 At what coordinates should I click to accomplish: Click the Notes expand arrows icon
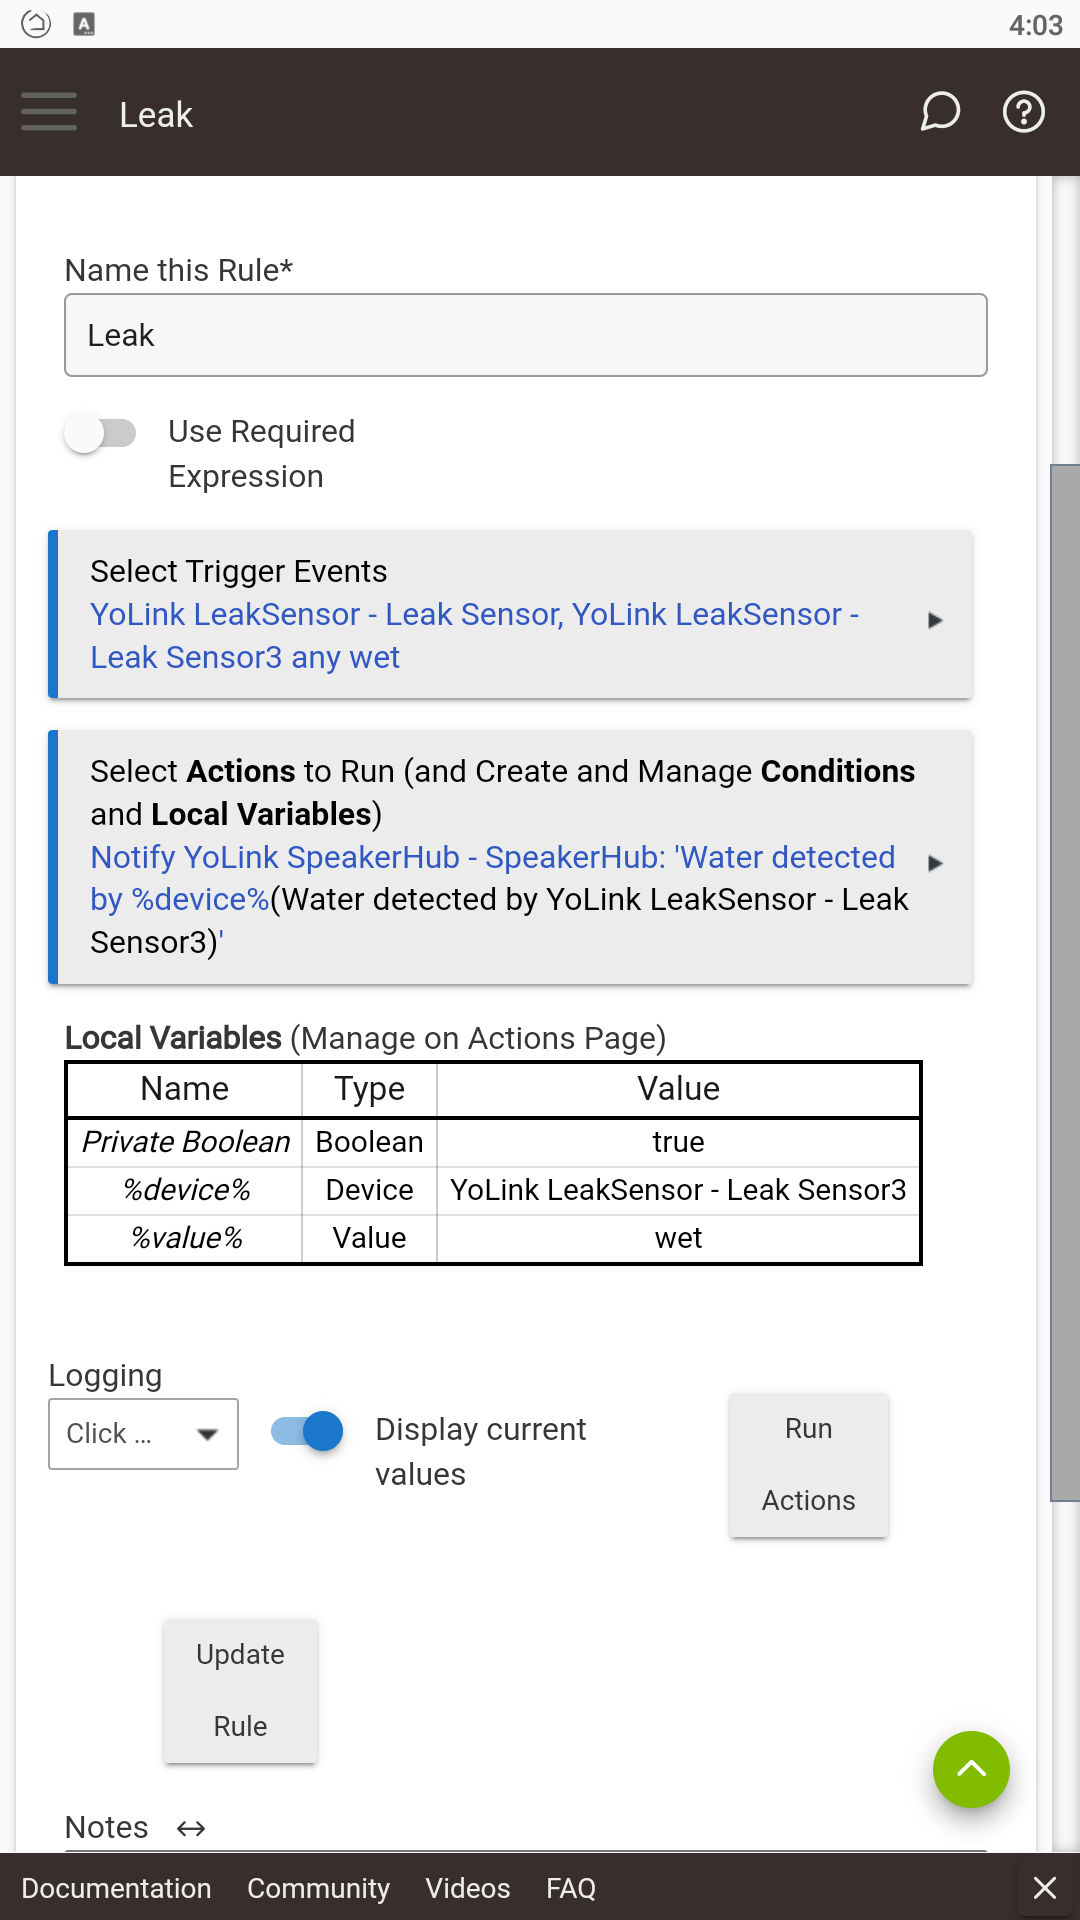coord(191,1829)
